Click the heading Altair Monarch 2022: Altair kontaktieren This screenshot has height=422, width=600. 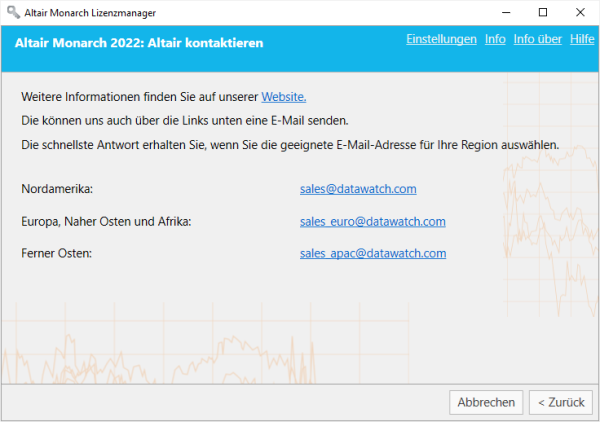tap(139, 43)
